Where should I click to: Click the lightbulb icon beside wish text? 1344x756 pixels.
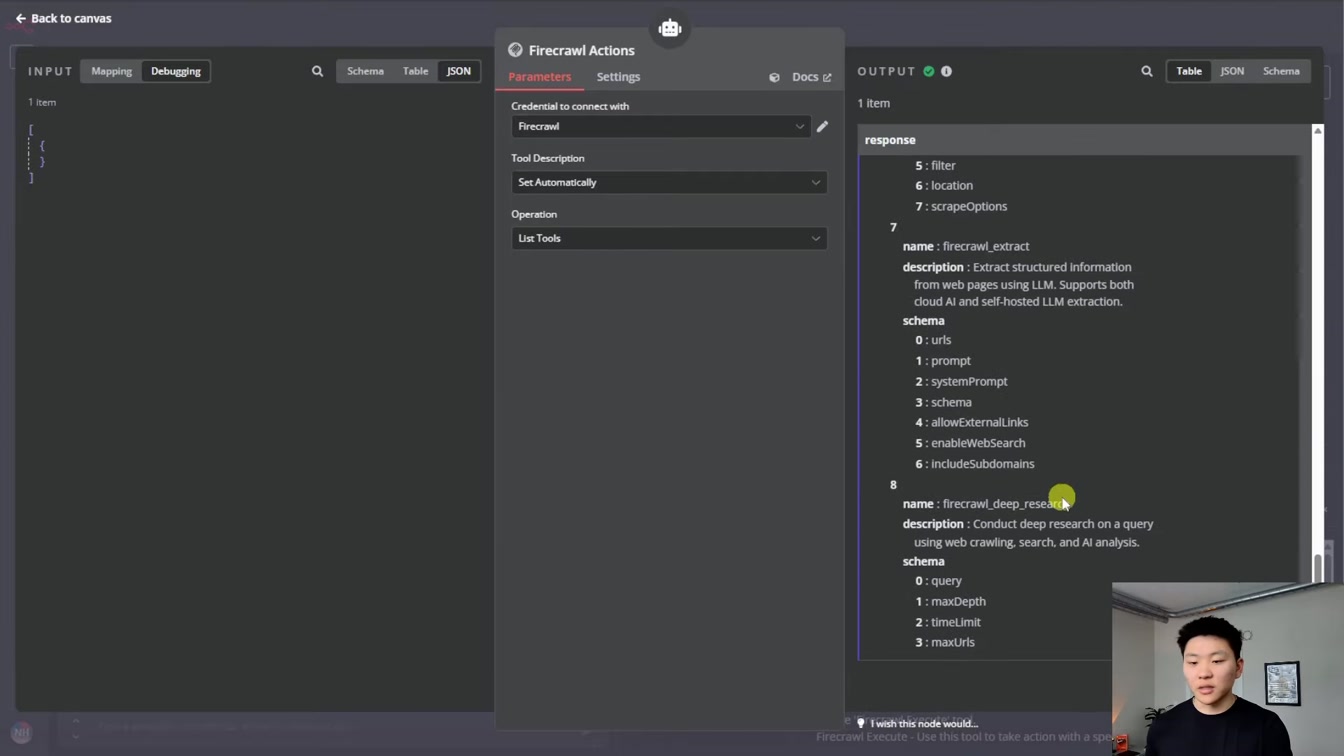coord(860,723)
